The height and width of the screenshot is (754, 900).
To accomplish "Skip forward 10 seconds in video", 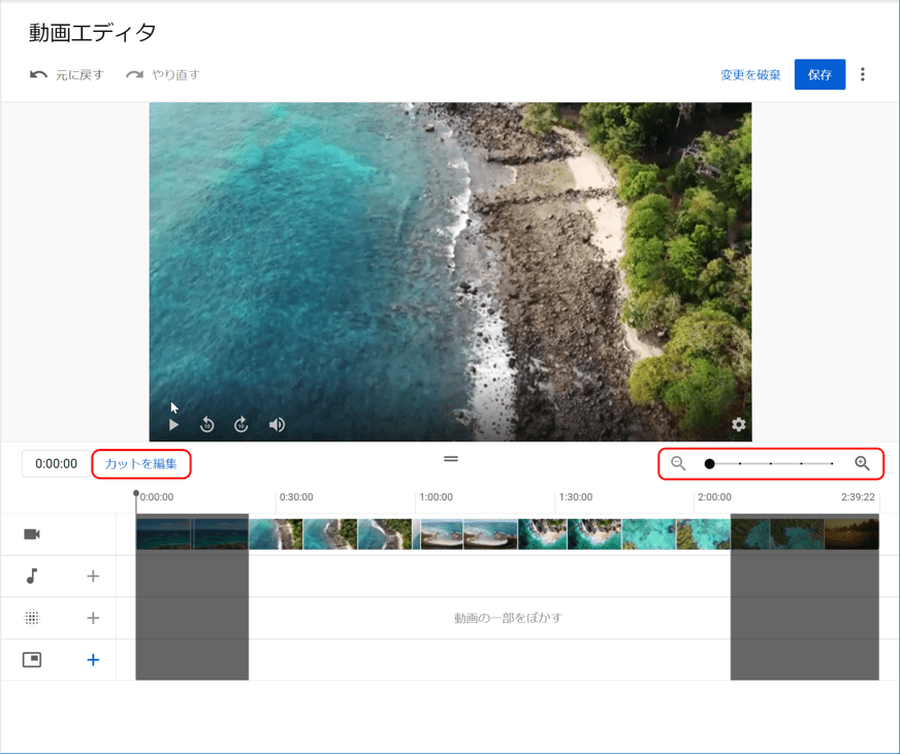I will pyautogui.click(x=241, y=425).
